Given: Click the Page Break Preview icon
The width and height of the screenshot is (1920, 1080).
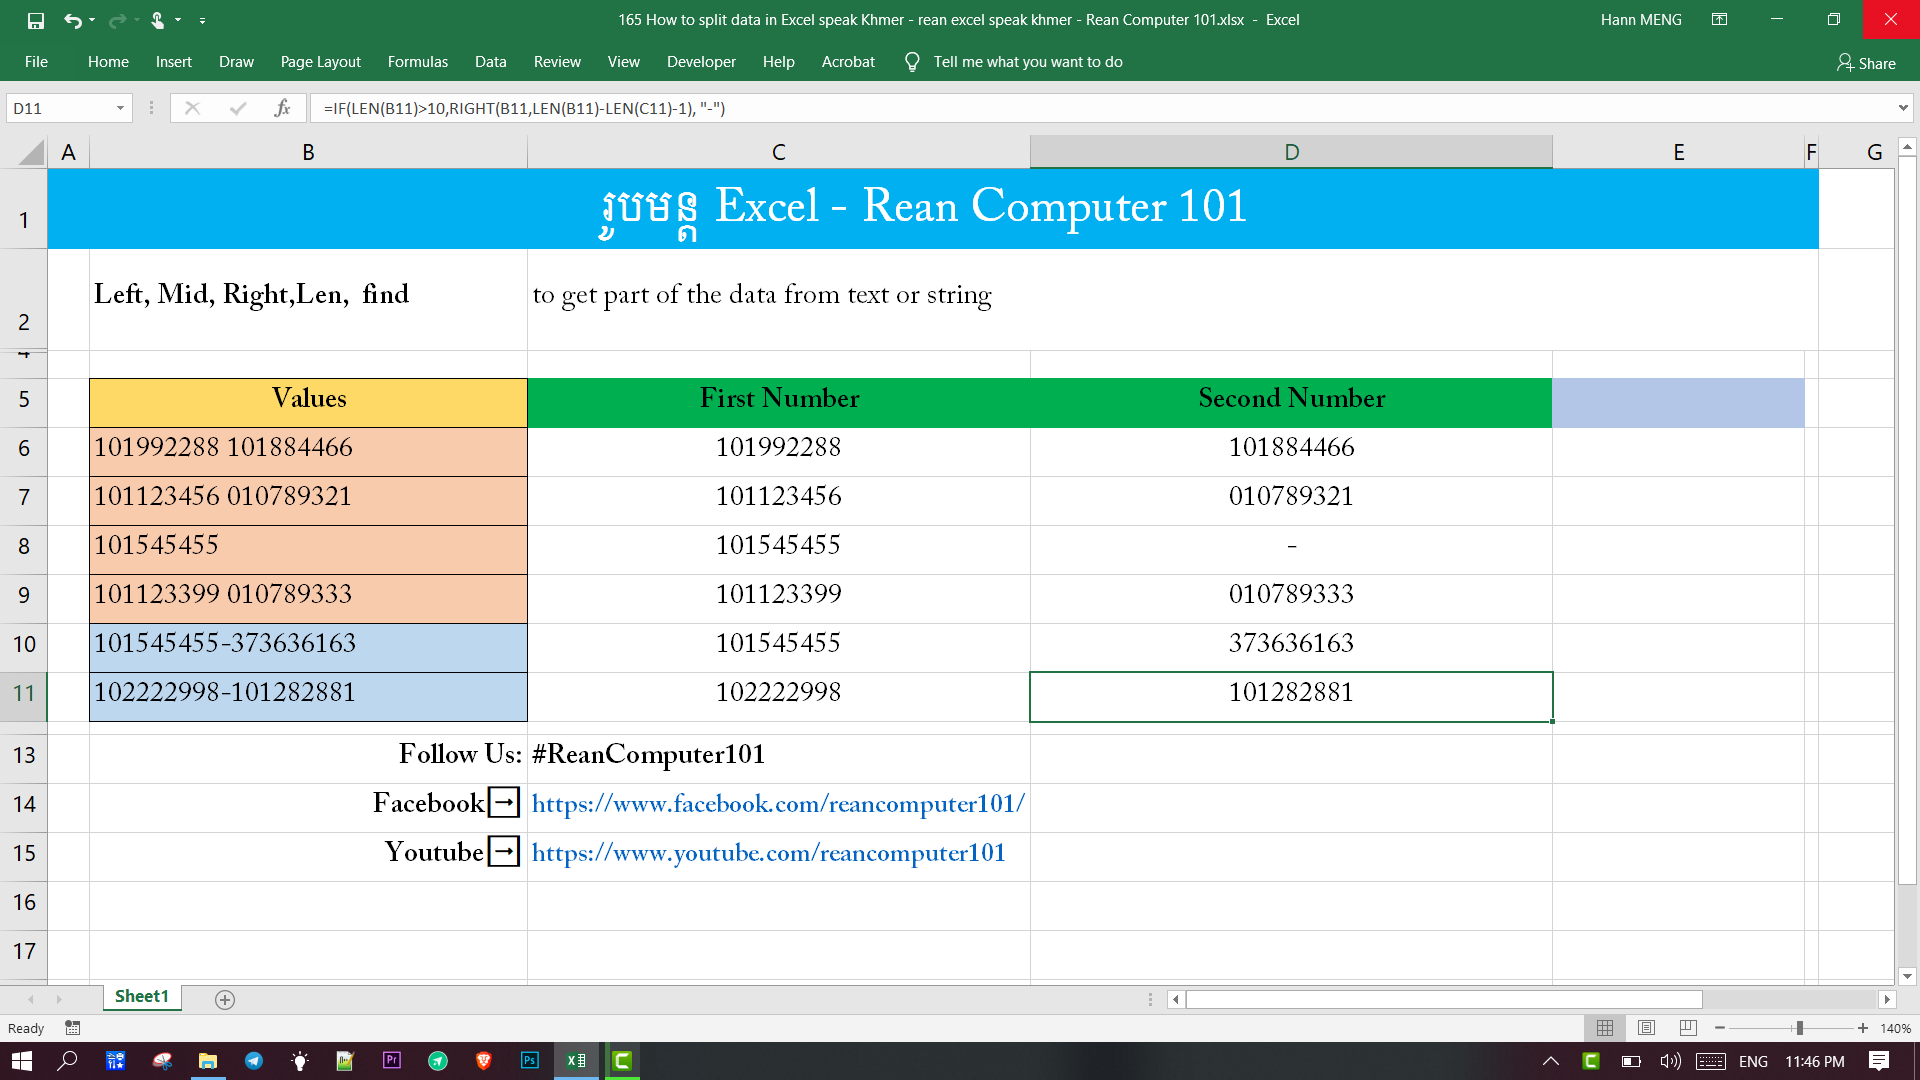Looking at the screenshot, I should tap(1687, 1028).
